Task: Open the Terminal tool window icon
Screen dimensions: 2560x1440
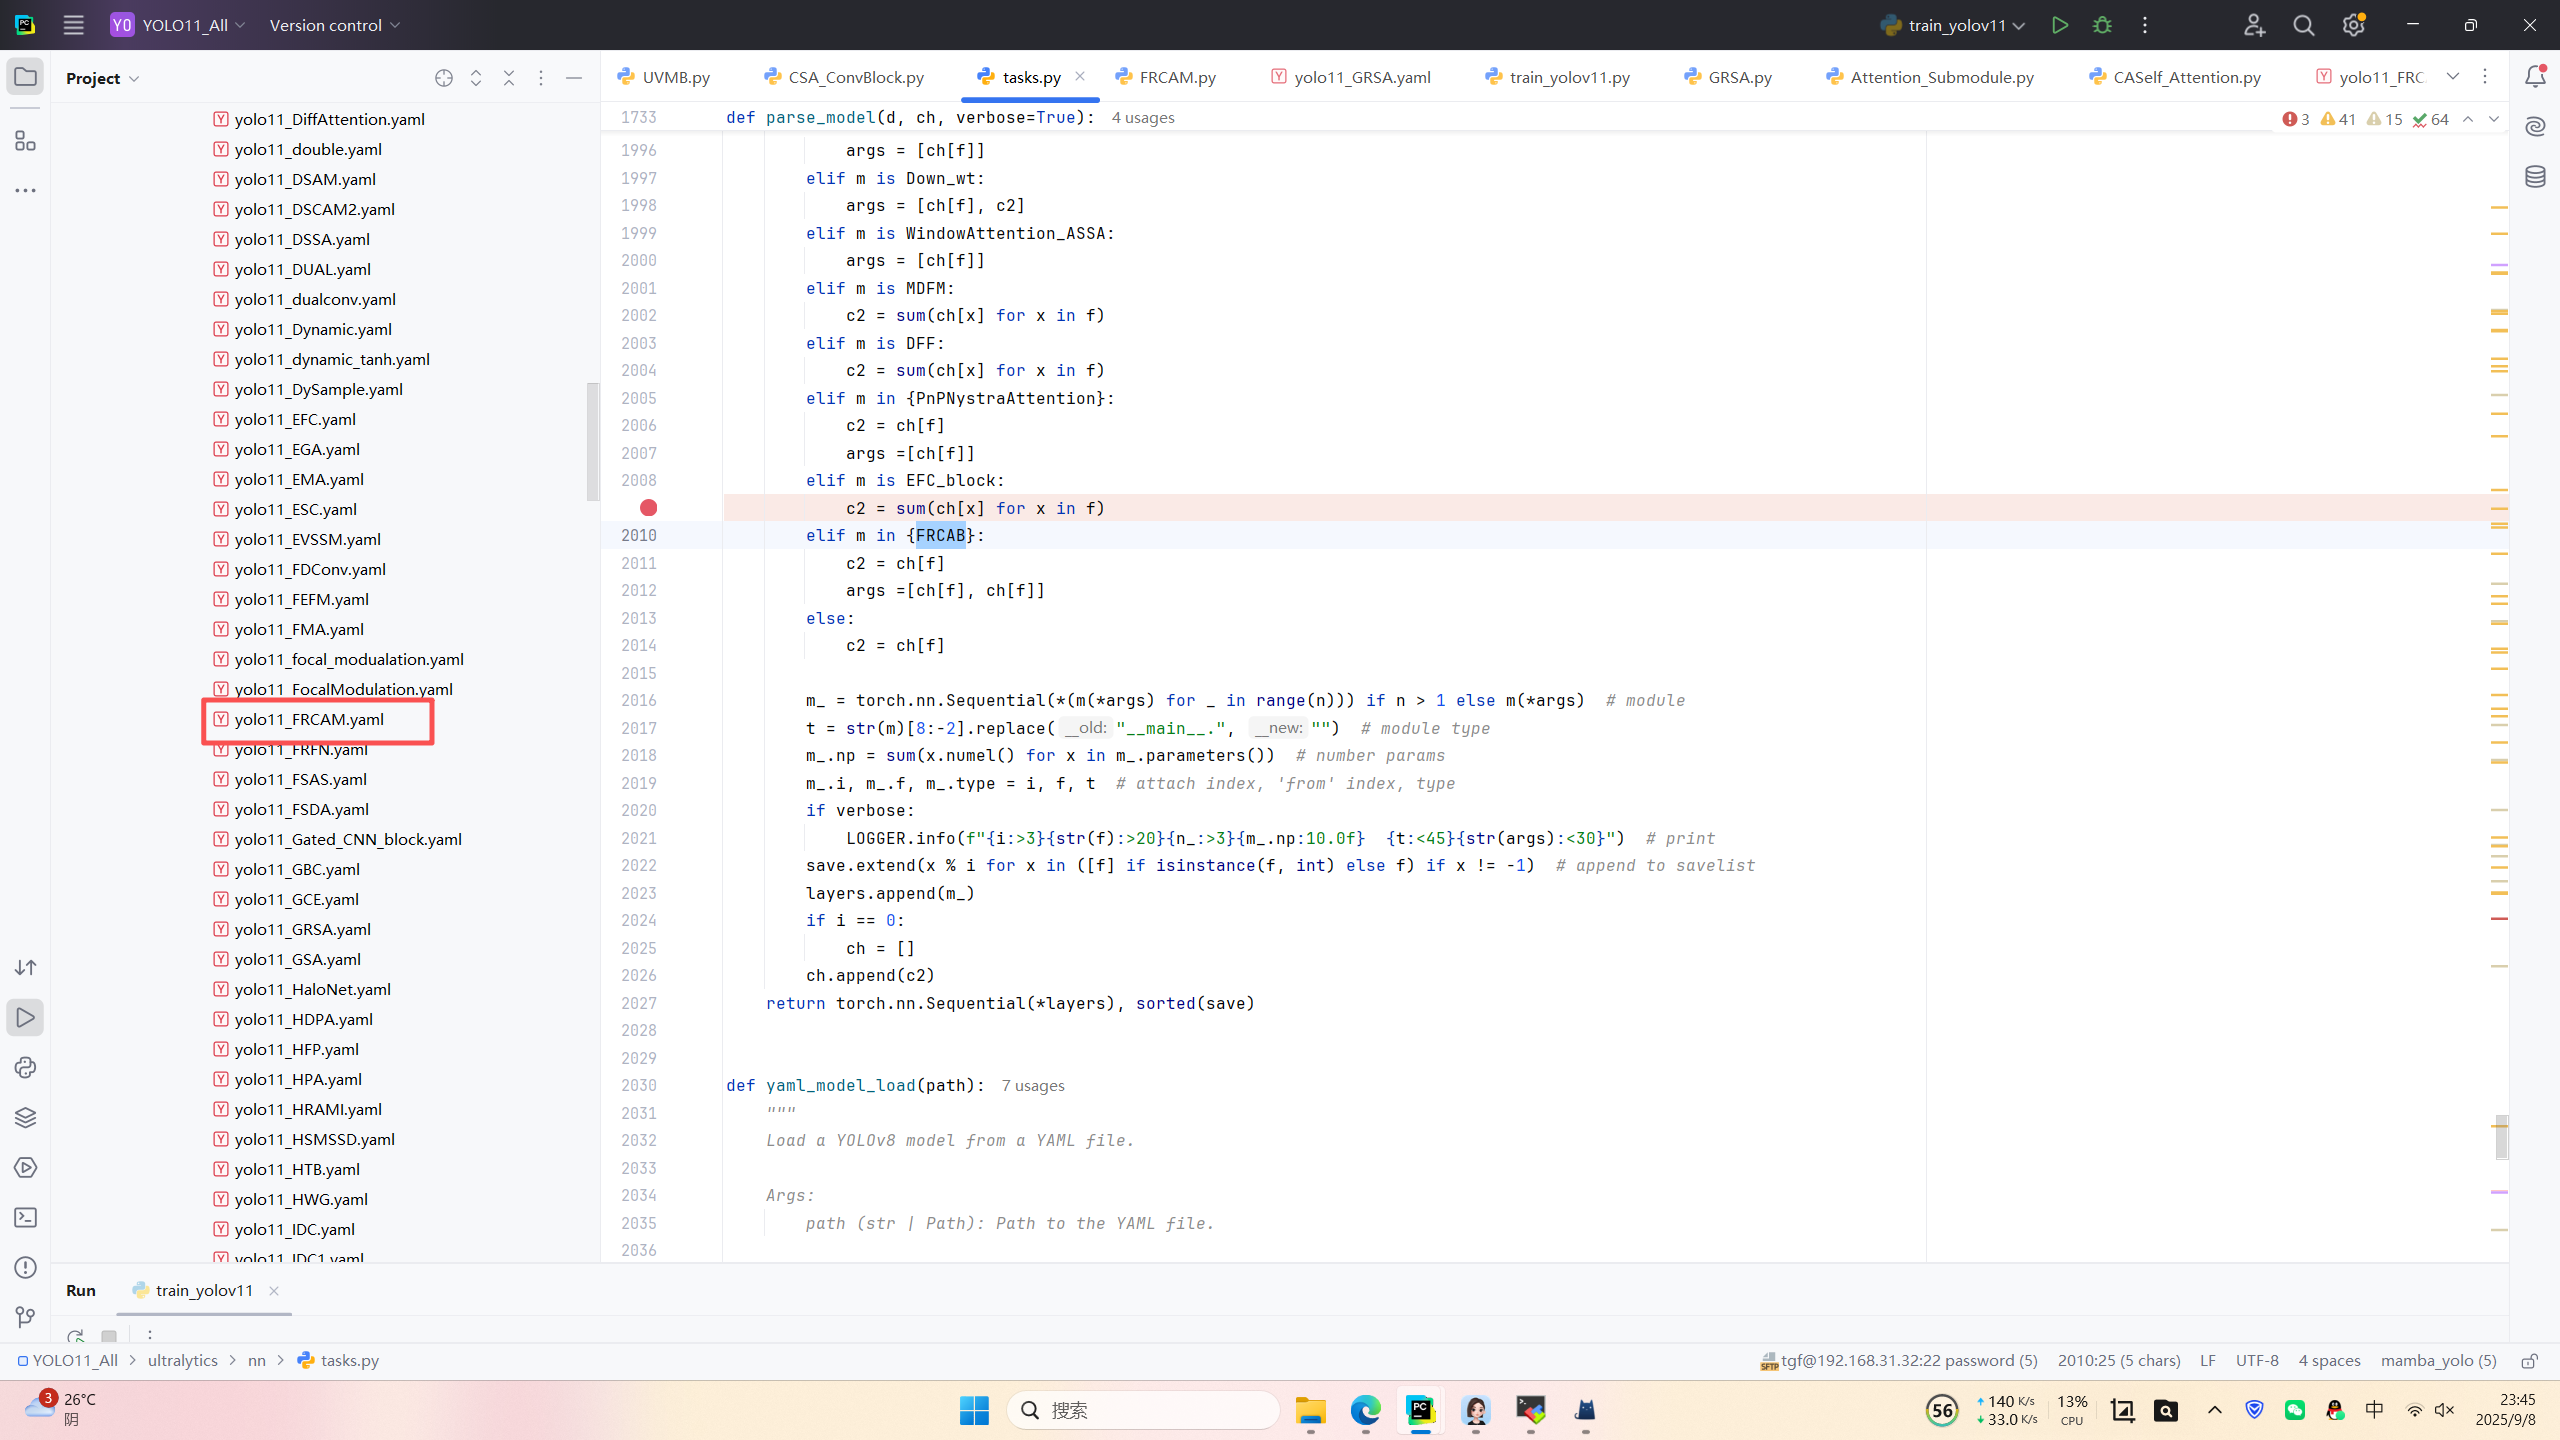Action: coord(25,1218)
